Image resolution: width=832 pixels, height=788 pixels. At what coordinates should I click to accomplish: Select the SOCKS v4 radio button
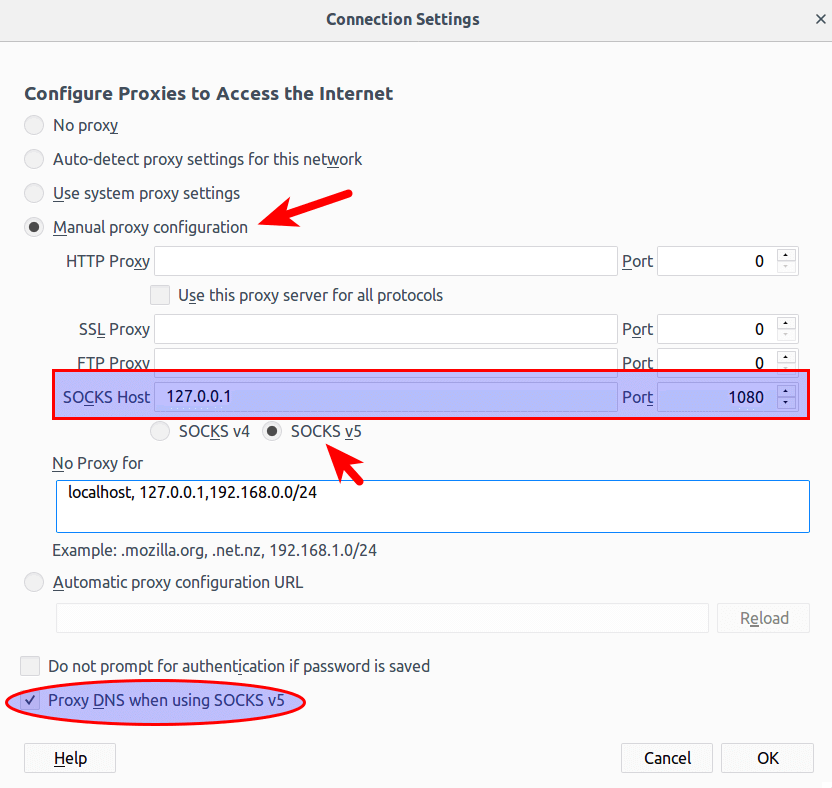160,432
